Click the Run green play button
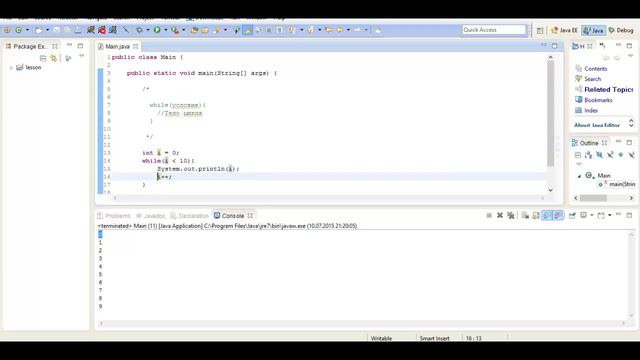 click(157, 30)
